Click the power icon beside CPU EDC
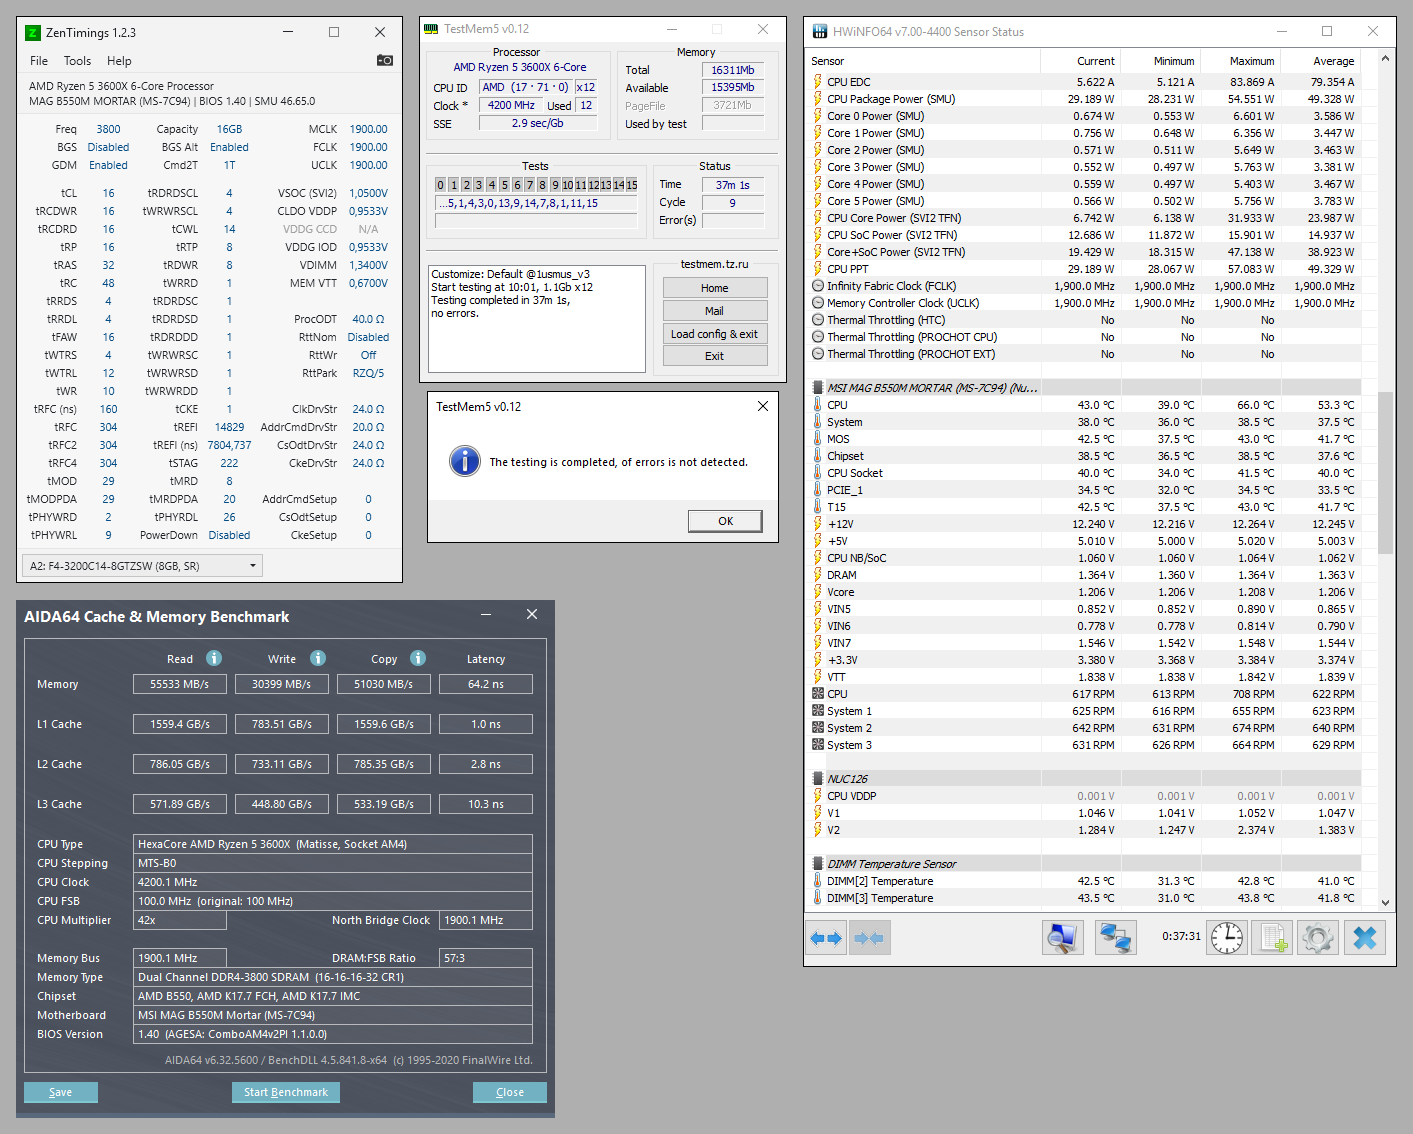The image size is (1413, 1134). (x=818, y=82)
